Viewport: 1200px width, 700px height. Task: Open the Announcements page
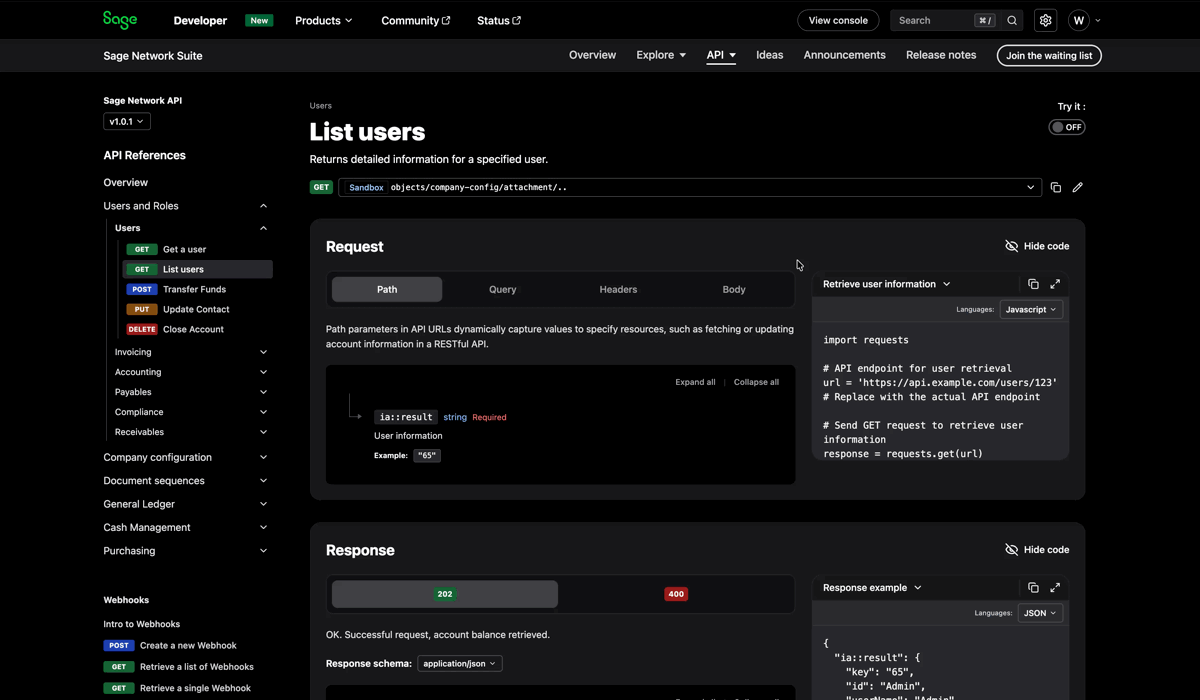(x=844, y=55)
